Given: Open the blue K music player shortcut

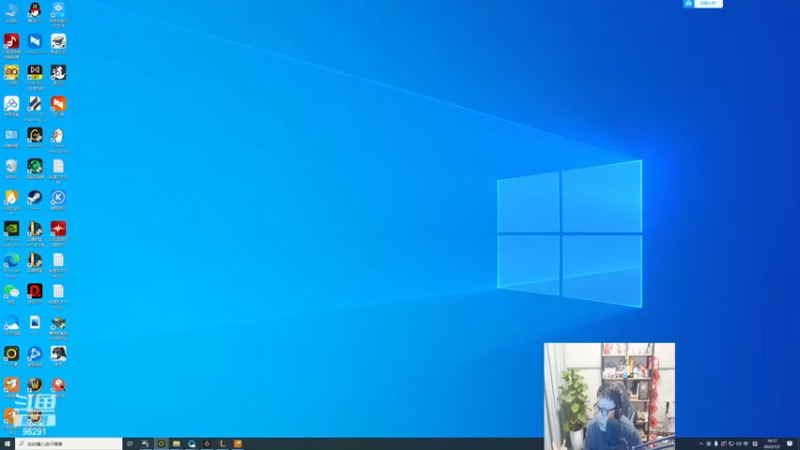Looking at the screenshot, I should coord(58,198).
